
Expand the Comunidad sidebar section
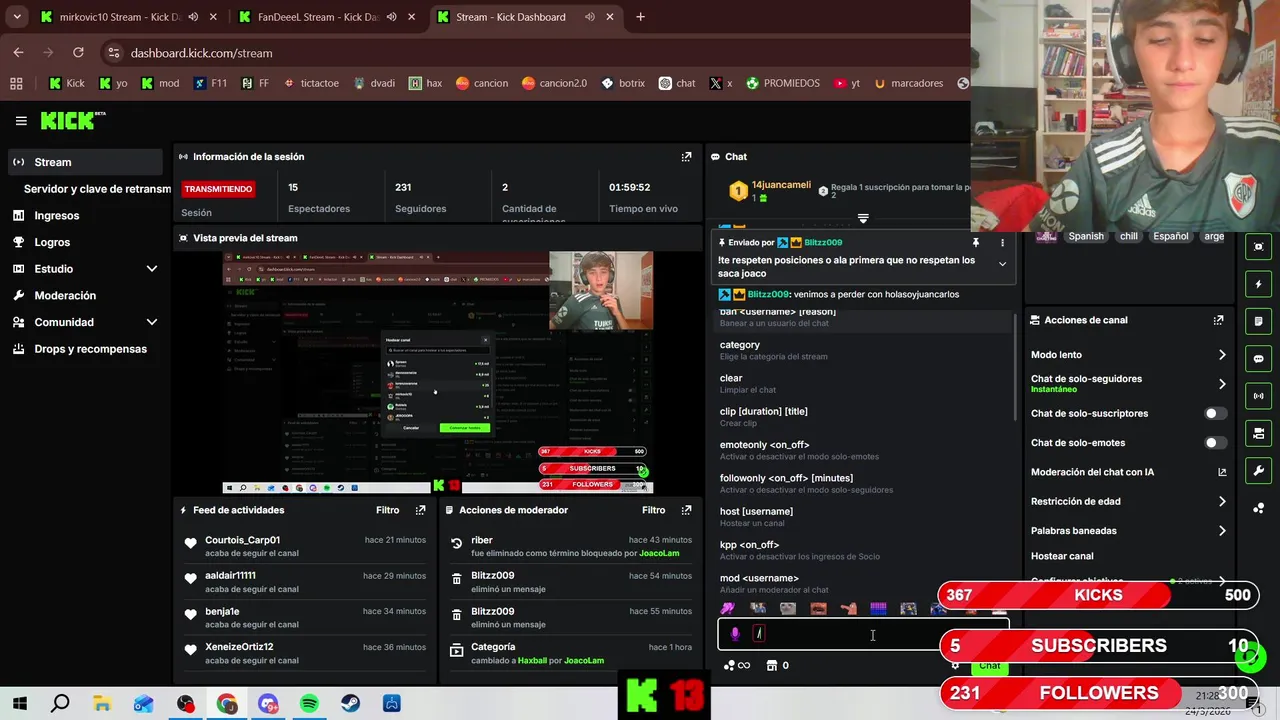[152, 322]
